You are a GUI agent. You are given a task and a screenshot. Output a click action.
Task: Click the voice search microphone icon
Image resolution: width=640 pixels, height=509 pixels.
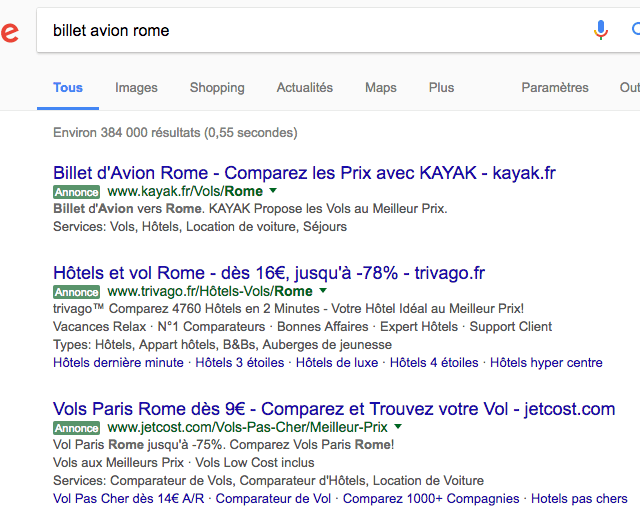pyautogui.click(x=600, y=30)
